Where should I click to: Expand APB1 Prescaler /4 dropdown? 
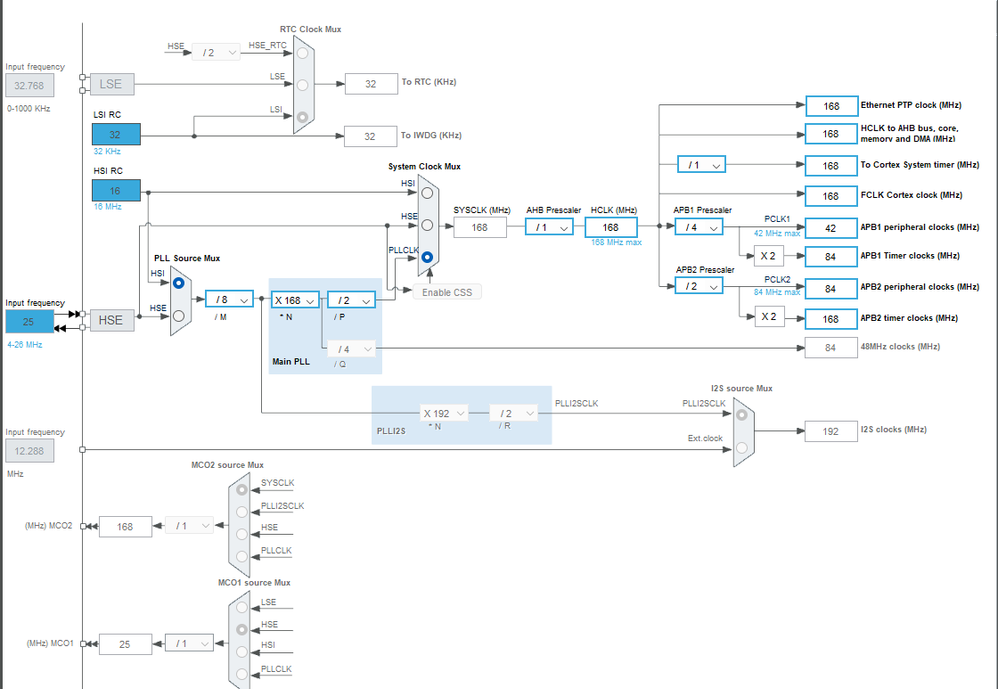click(x=699, y=226)
